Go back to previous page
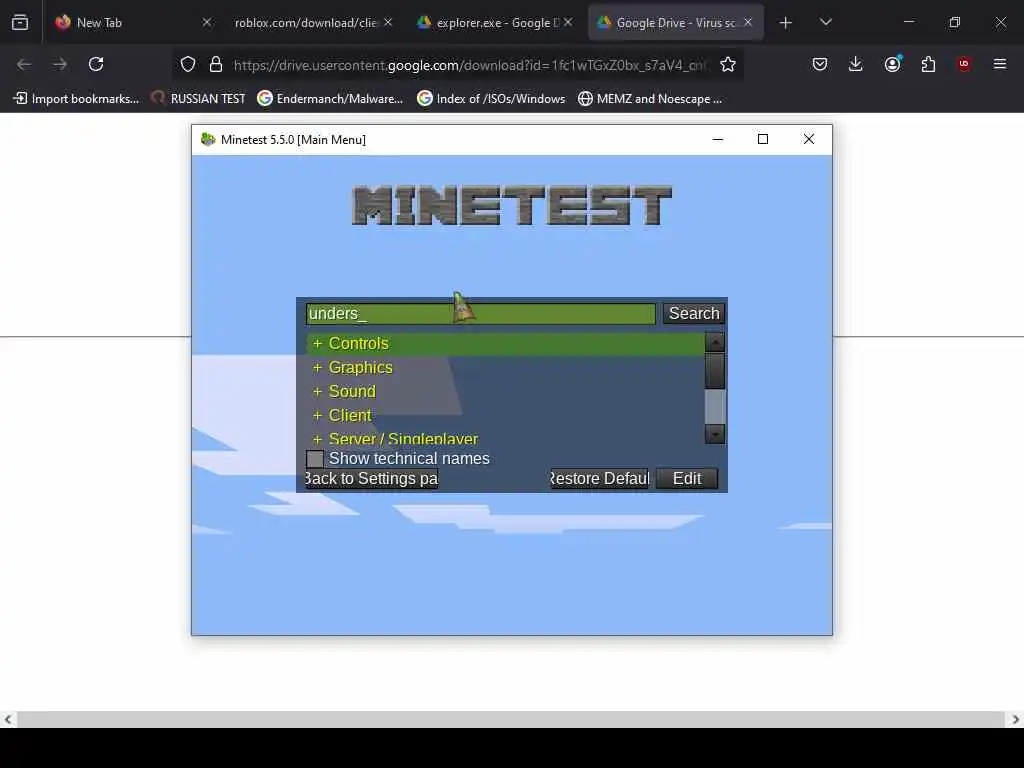 pyautogui.click(x=24, y=64)
